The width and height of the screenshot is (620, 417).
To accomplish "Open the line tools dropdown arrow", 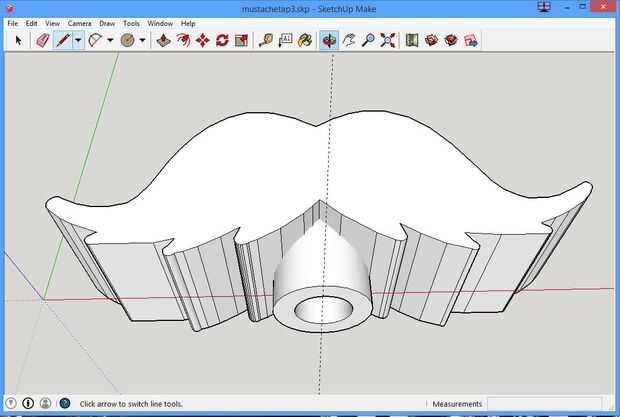I will point(78,40).
